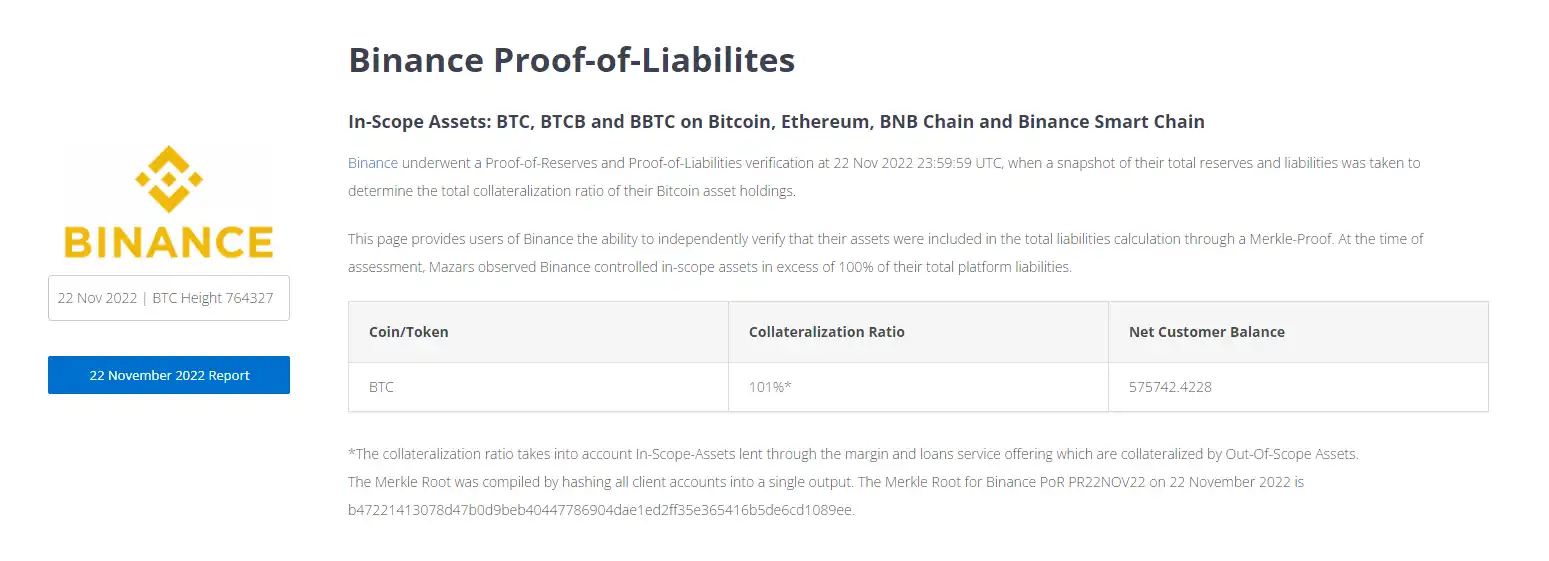The height and width of the screenshot is (561, 1549).
Task: Click the sentence mentioning Mazars observation
Action: [710, 267]
